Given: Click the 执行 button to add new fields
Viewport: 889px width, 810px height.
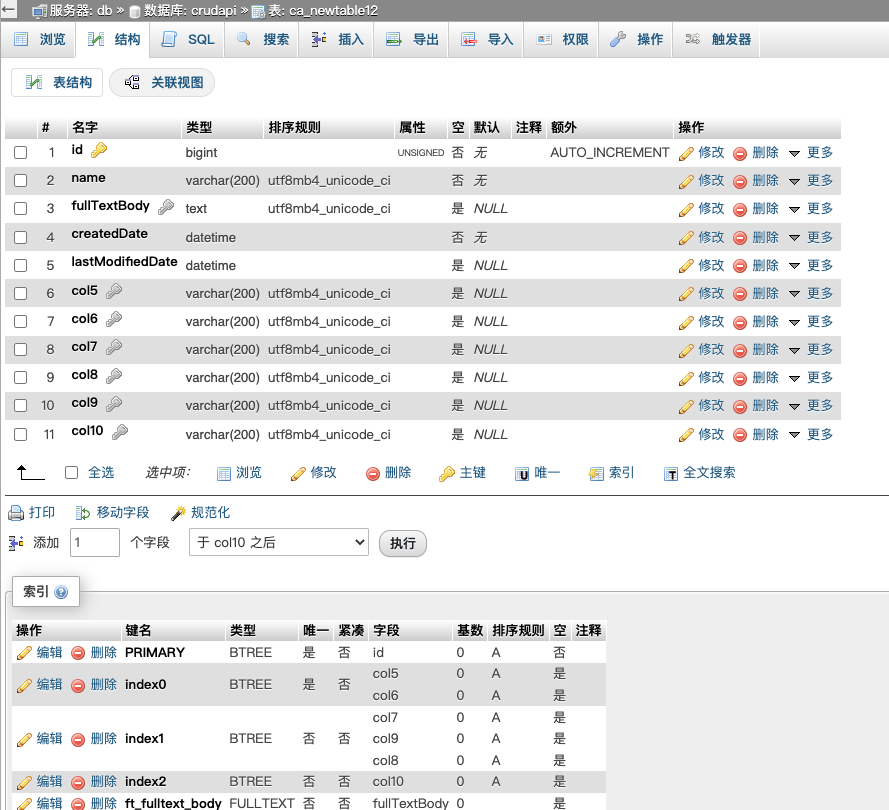Looking at the screenshot, I should 401,542.
